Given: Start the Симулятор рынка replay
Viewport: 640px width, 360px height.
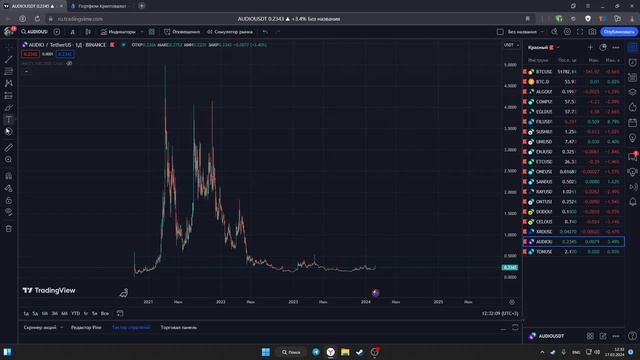Looking at the screenshot, I should coord(229,32).
